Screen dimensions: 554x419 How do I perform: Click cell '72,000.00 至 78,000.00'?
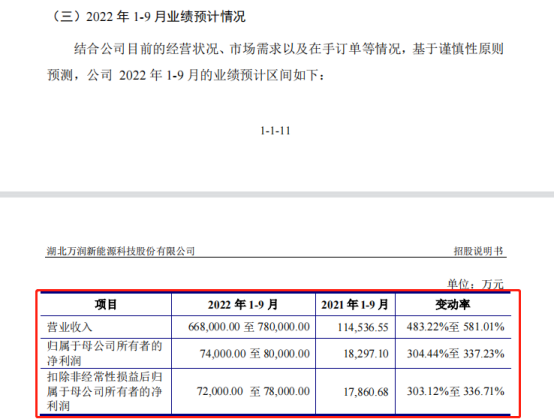point(253,391)
